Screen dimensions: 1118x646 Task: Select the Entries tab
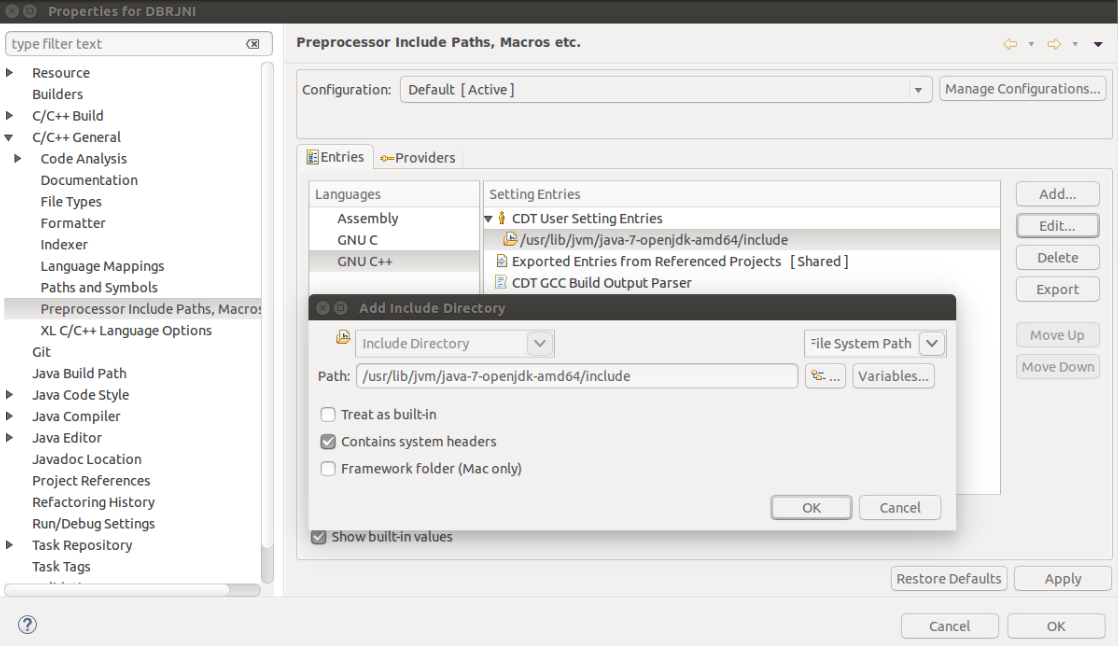(335, 157)
